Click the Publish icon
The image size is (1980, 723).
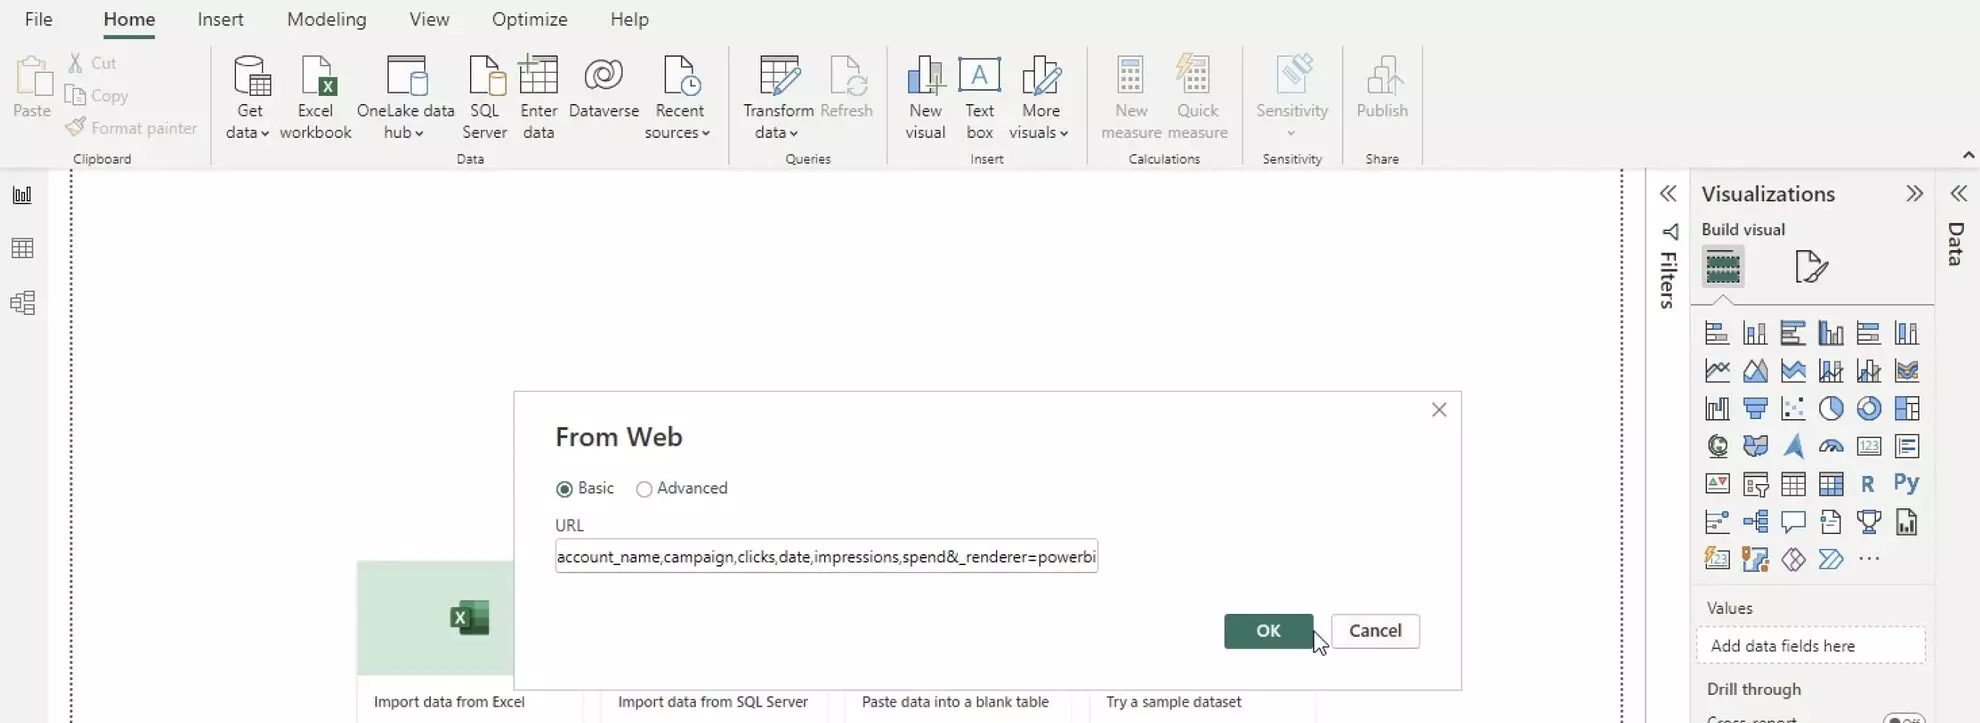click(x=1382, y=88)
